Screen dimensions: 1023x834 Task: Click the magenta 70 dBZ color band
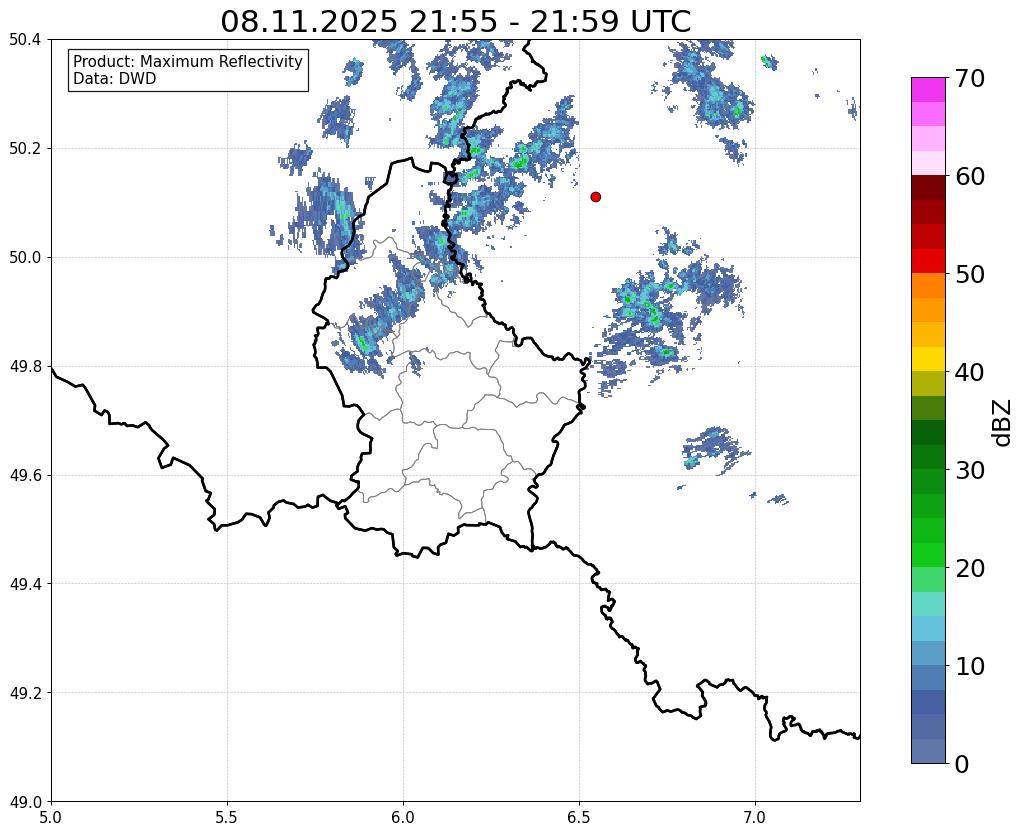[x=928, y=90]
